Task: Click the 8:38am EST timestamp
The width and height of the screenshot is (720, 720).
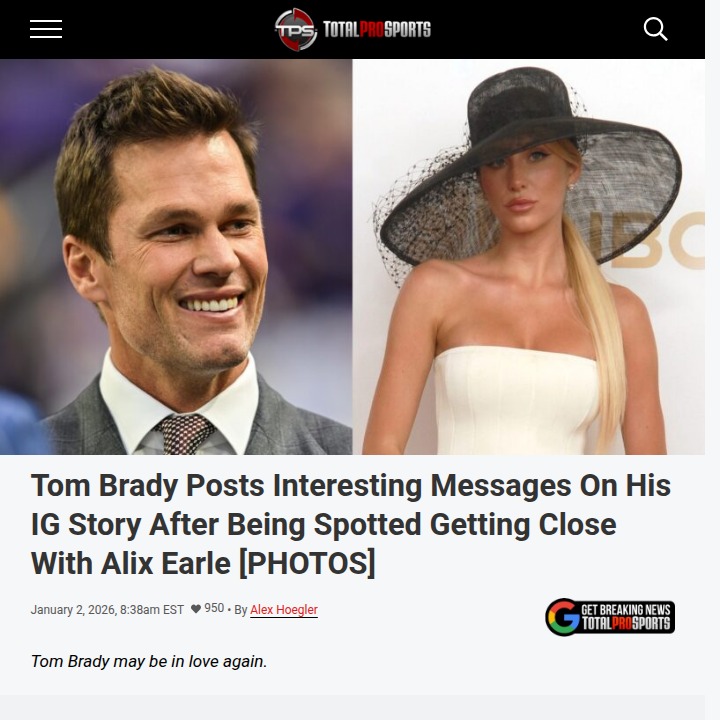Action: [152, 610]
